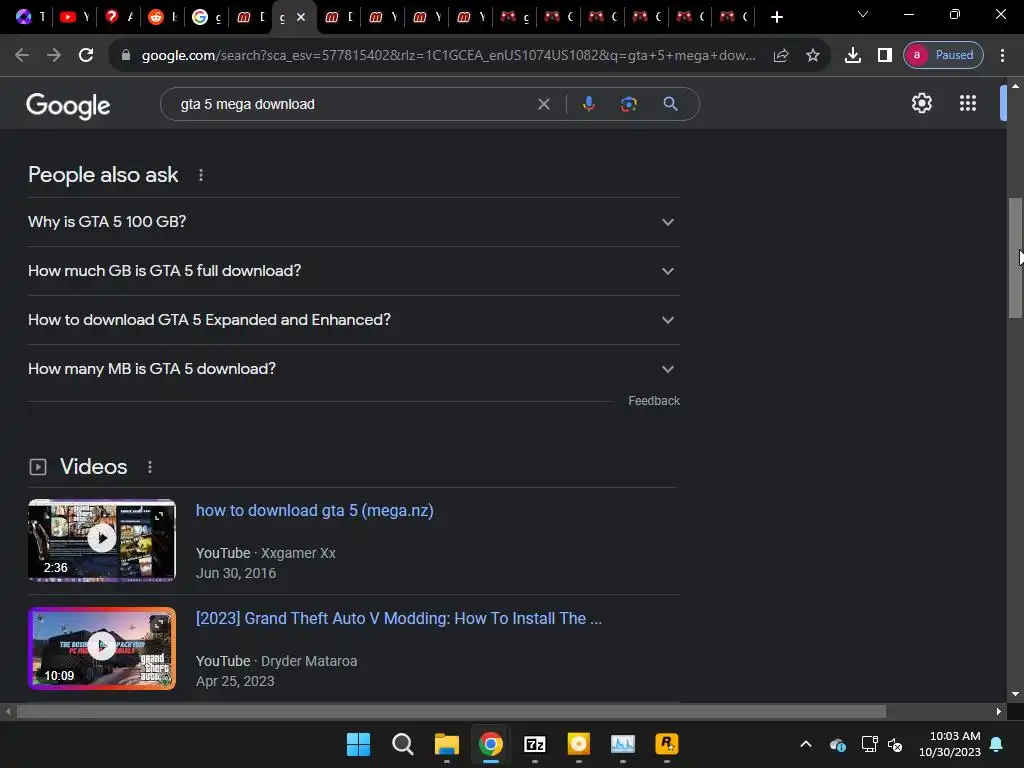Open Windows taskbar search
This screenshot has height=768, width=1024.
402,744
